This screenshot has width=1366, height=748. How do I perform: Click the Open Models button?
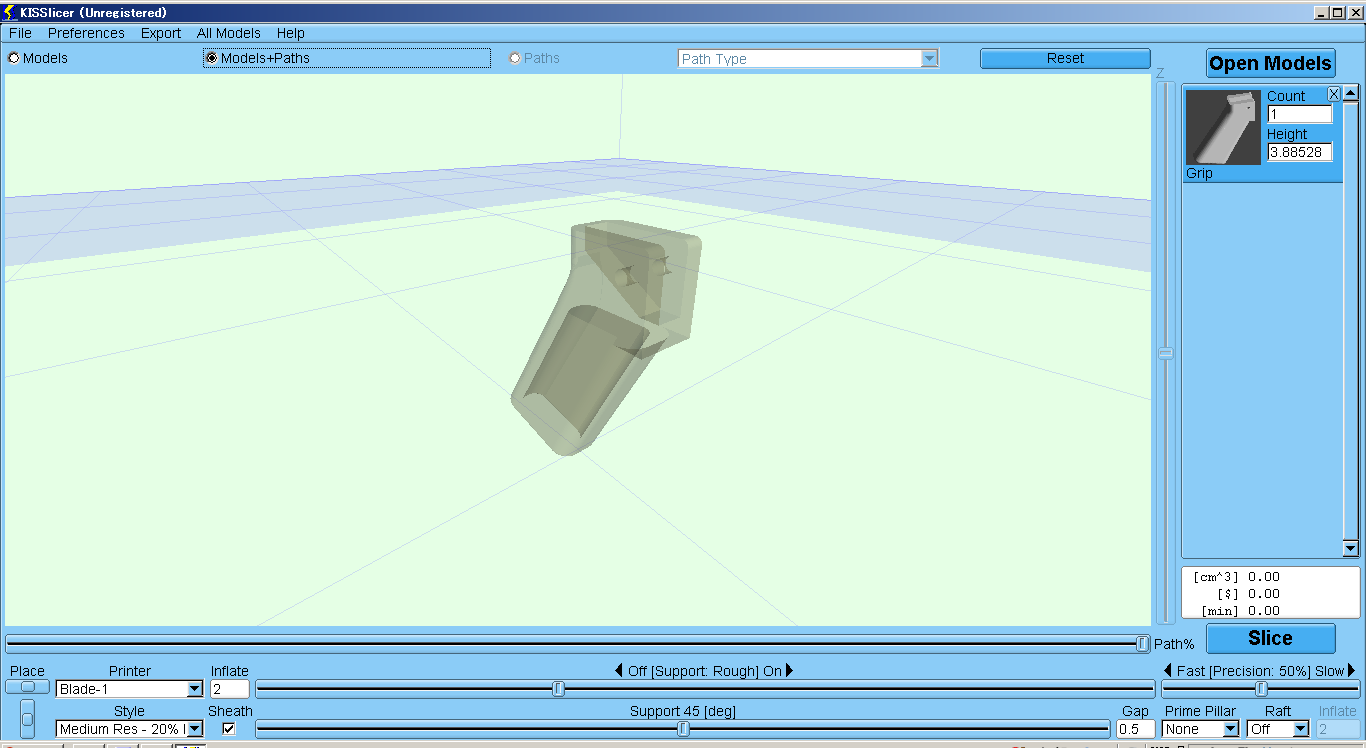coord(1270,63)
